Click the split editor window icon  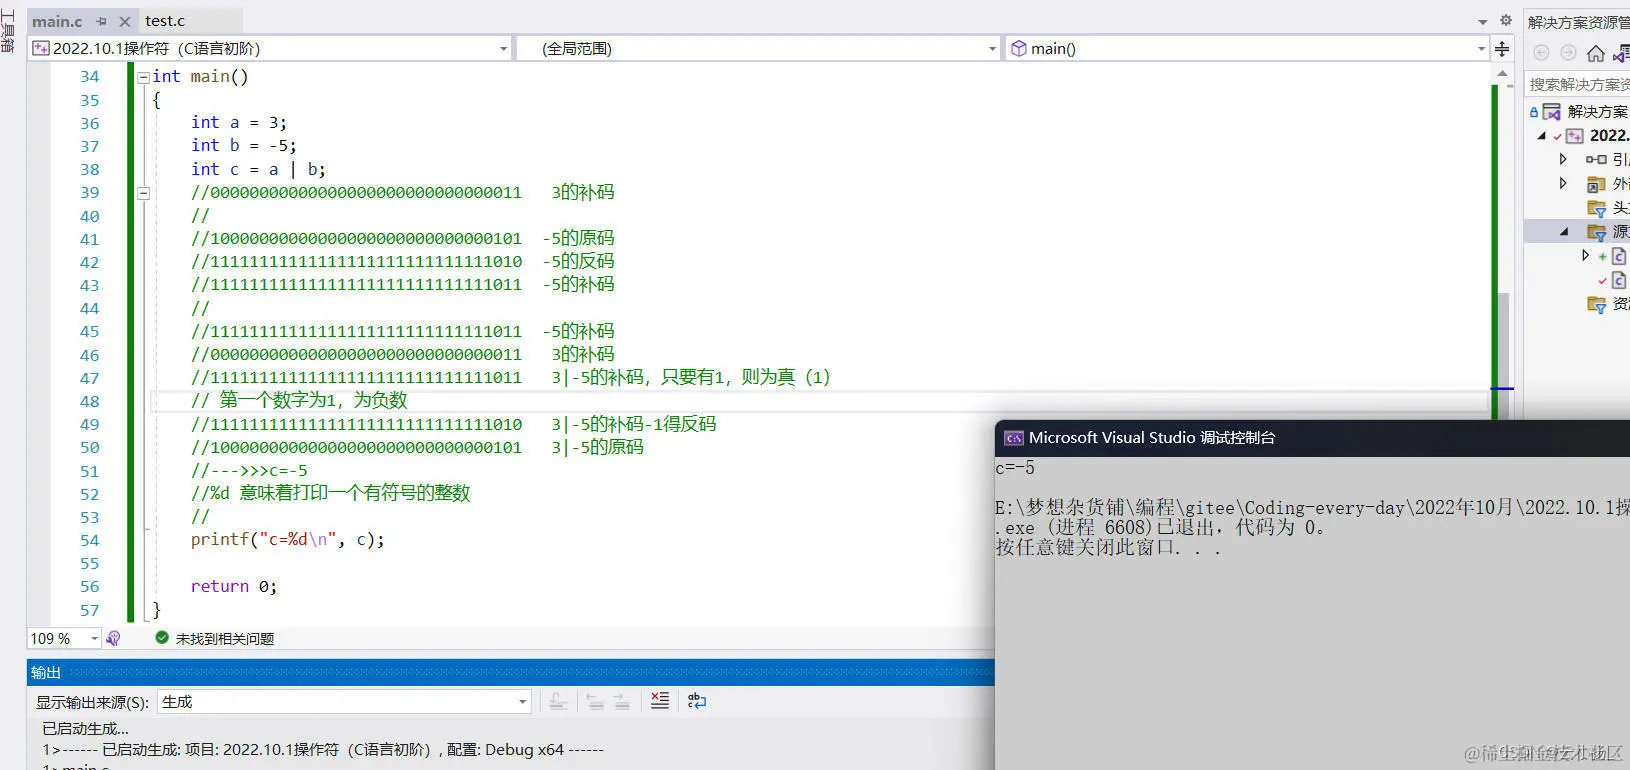[x=1502, y=48]
